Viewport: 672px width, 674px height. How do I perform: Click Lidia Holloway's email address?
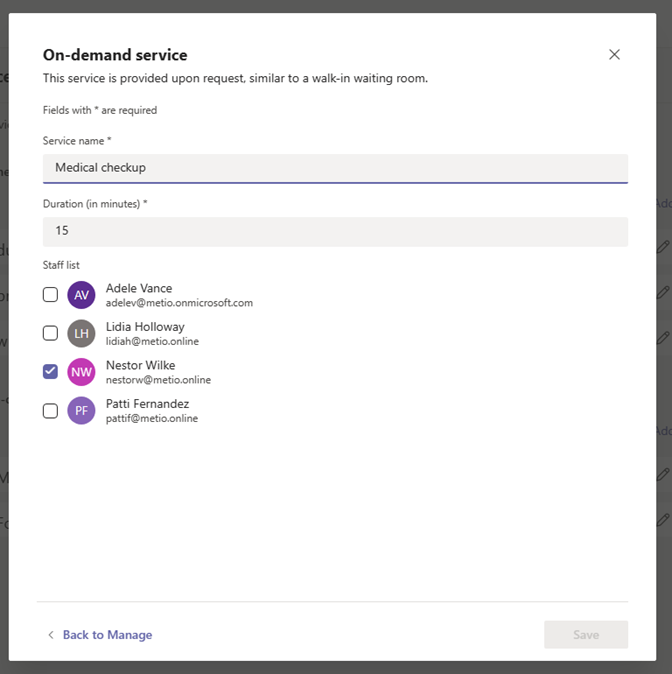[x=152, y=341]
